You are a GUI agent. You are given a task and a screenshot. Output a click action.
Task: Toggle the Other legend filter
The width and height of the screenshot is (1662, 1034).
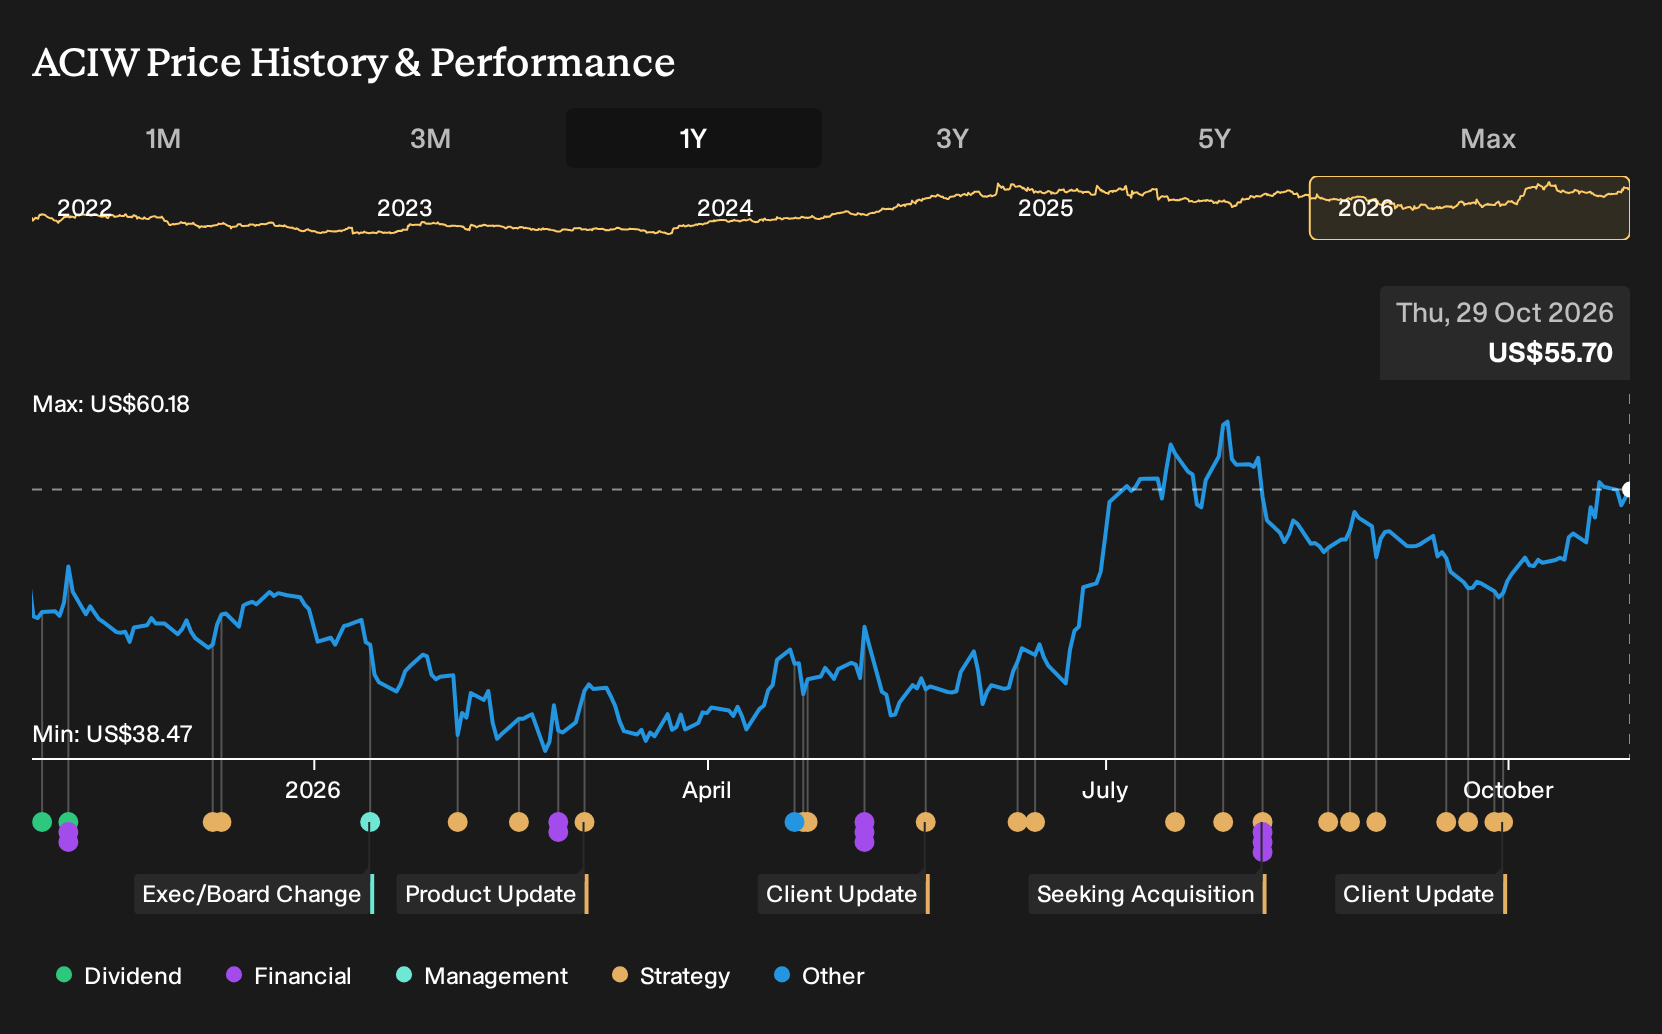coord(819,976)
